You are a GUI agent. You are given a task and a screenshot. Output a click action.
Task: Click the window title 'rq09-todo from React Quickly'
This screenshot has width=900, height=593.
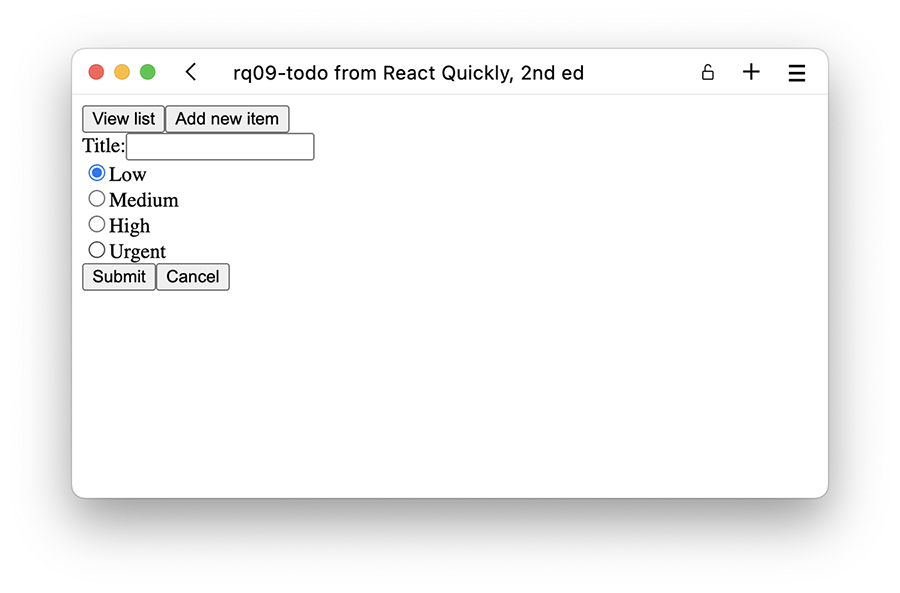tap(408, 73)
